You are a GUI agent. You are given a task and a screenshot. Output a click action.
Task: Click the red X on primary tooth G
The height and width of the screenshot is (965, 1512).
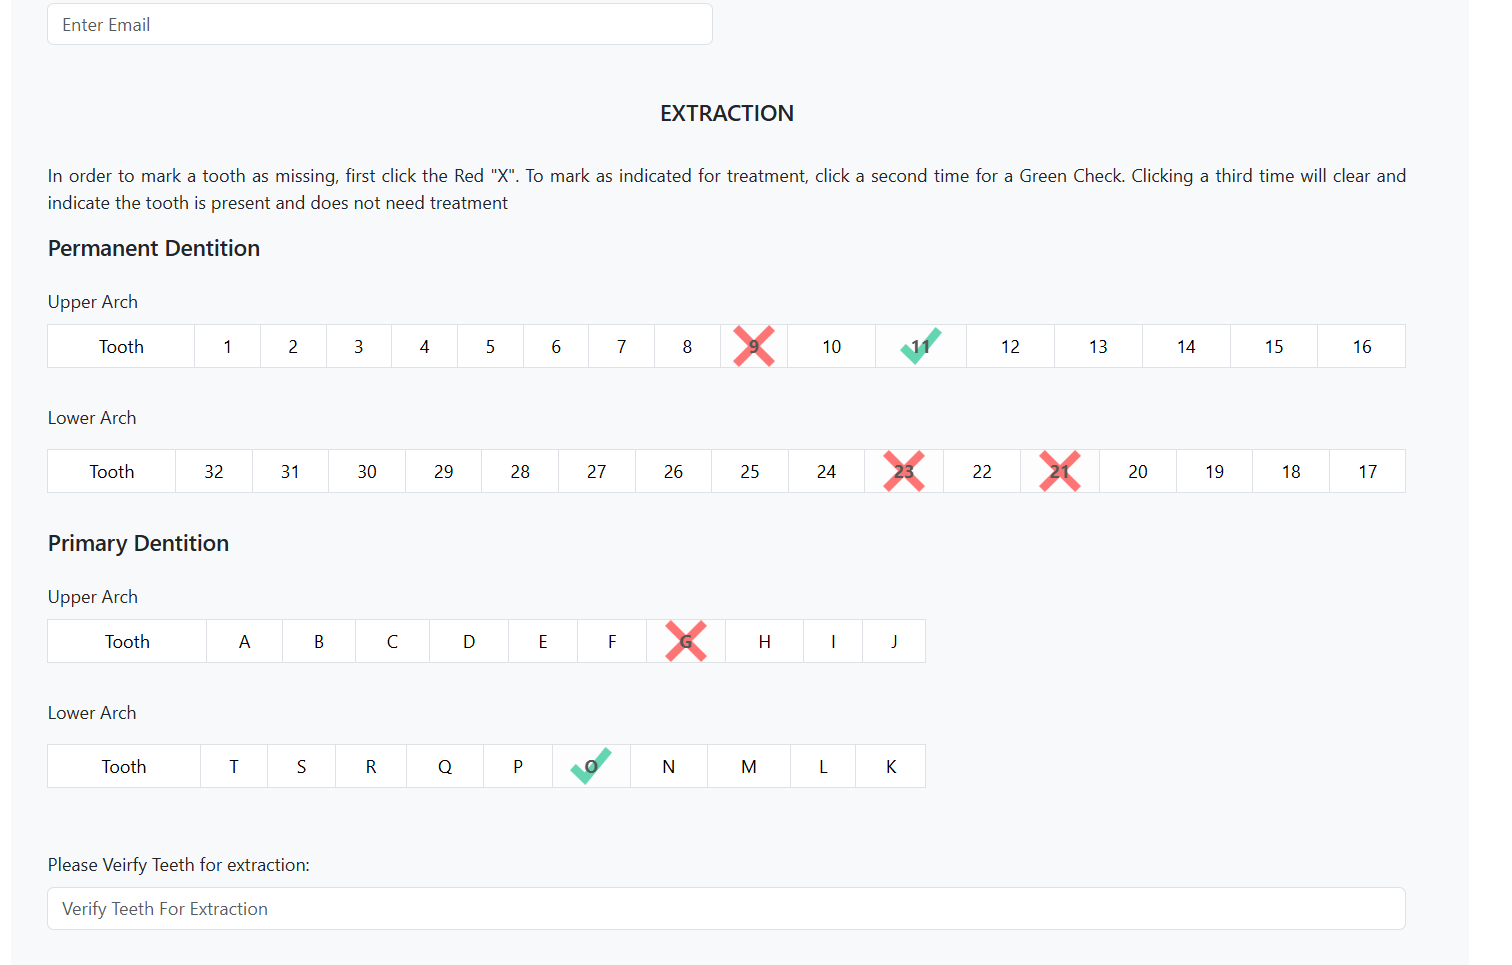pyautogui.click(x=686, y=642)
